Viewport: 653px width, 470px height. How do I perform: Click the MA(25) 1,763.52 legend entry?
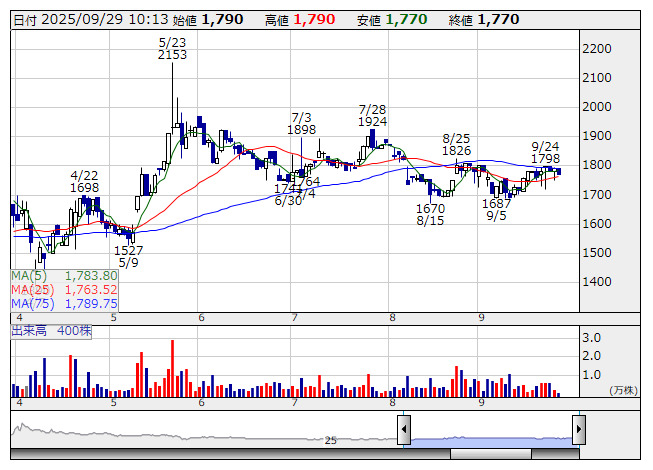[x=65, y=289]
